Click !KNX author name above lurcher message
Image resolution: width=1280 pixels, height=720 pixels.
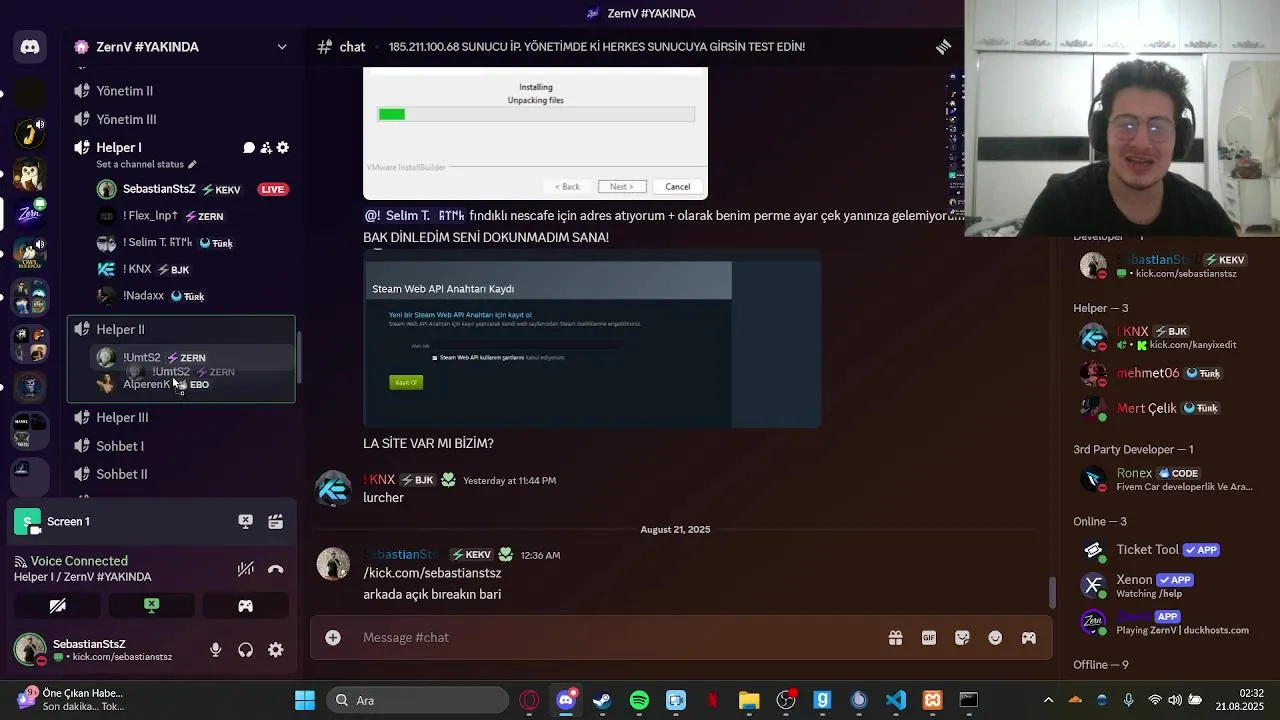point(379,480)
